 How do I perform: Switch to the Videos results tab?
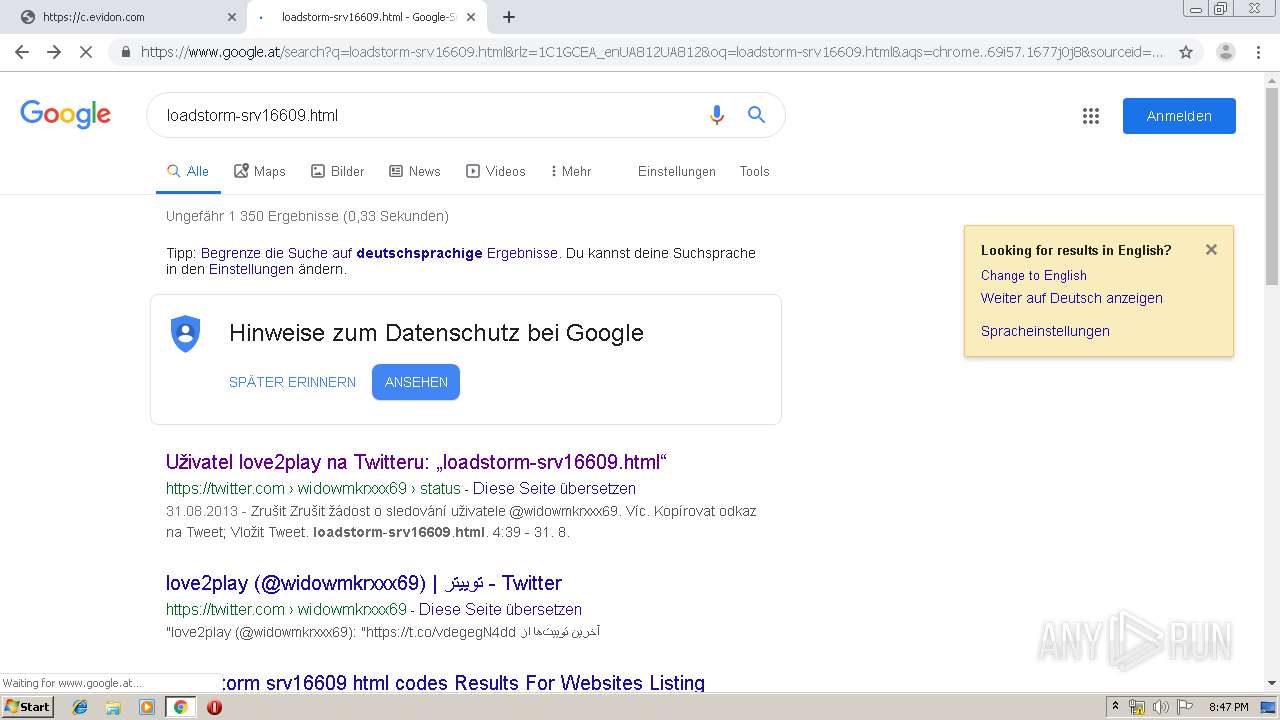496,172
